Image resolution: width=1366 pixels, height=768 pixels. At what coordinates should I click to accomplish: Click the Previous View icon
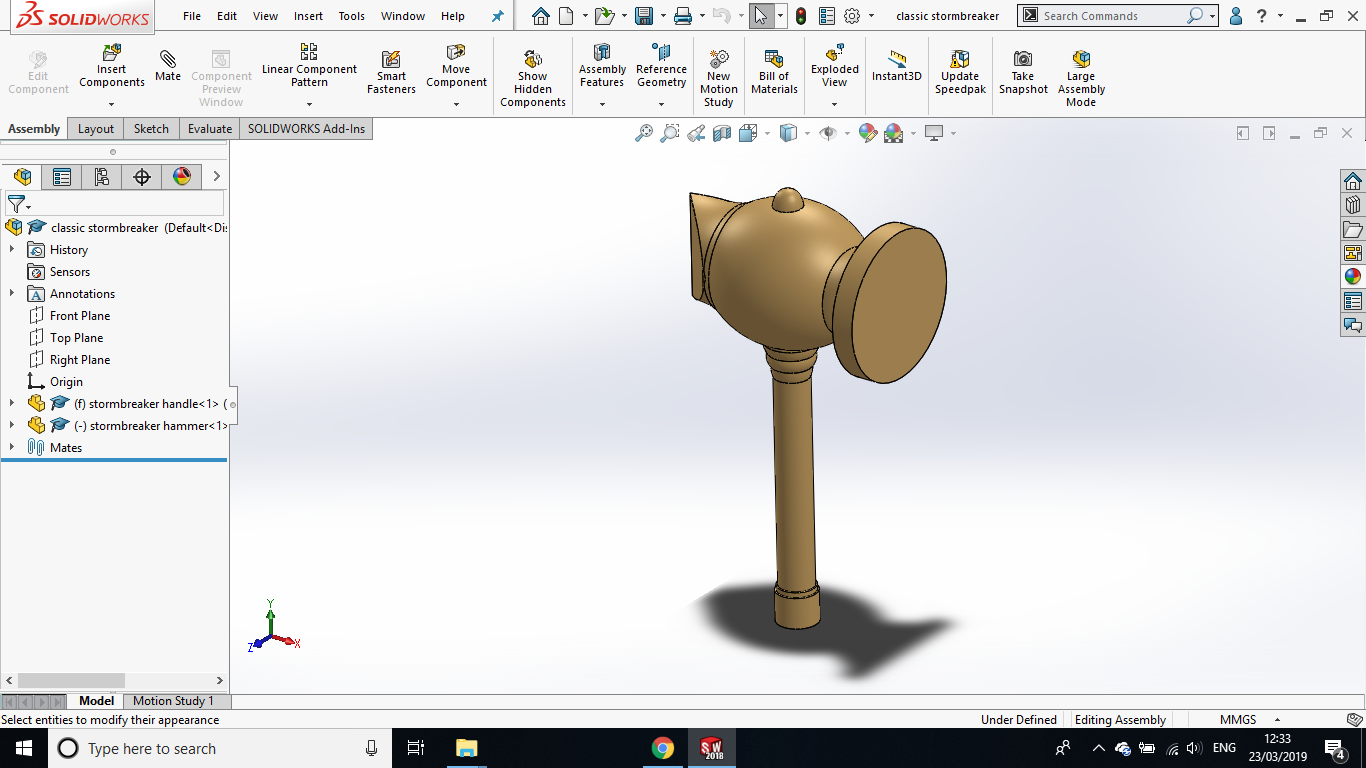tap(696, 133)
